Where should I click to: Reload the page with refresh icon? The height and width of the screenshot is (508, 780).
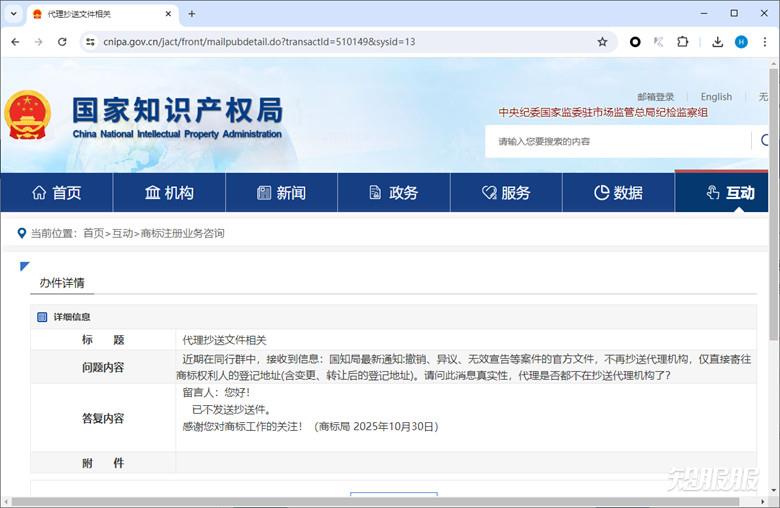62,42
